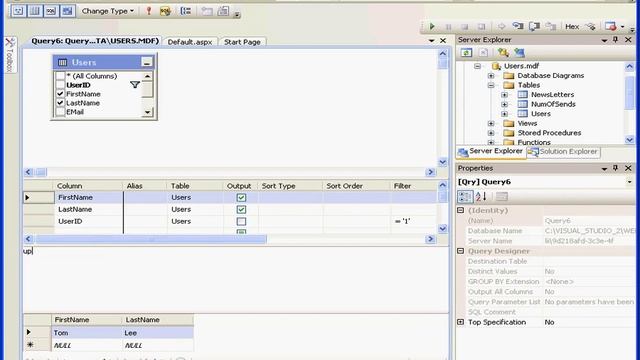Select the Users table in Server Explorer
Image resolution: width=640 pixels, height=360 pixels.
tap(540, 114)
